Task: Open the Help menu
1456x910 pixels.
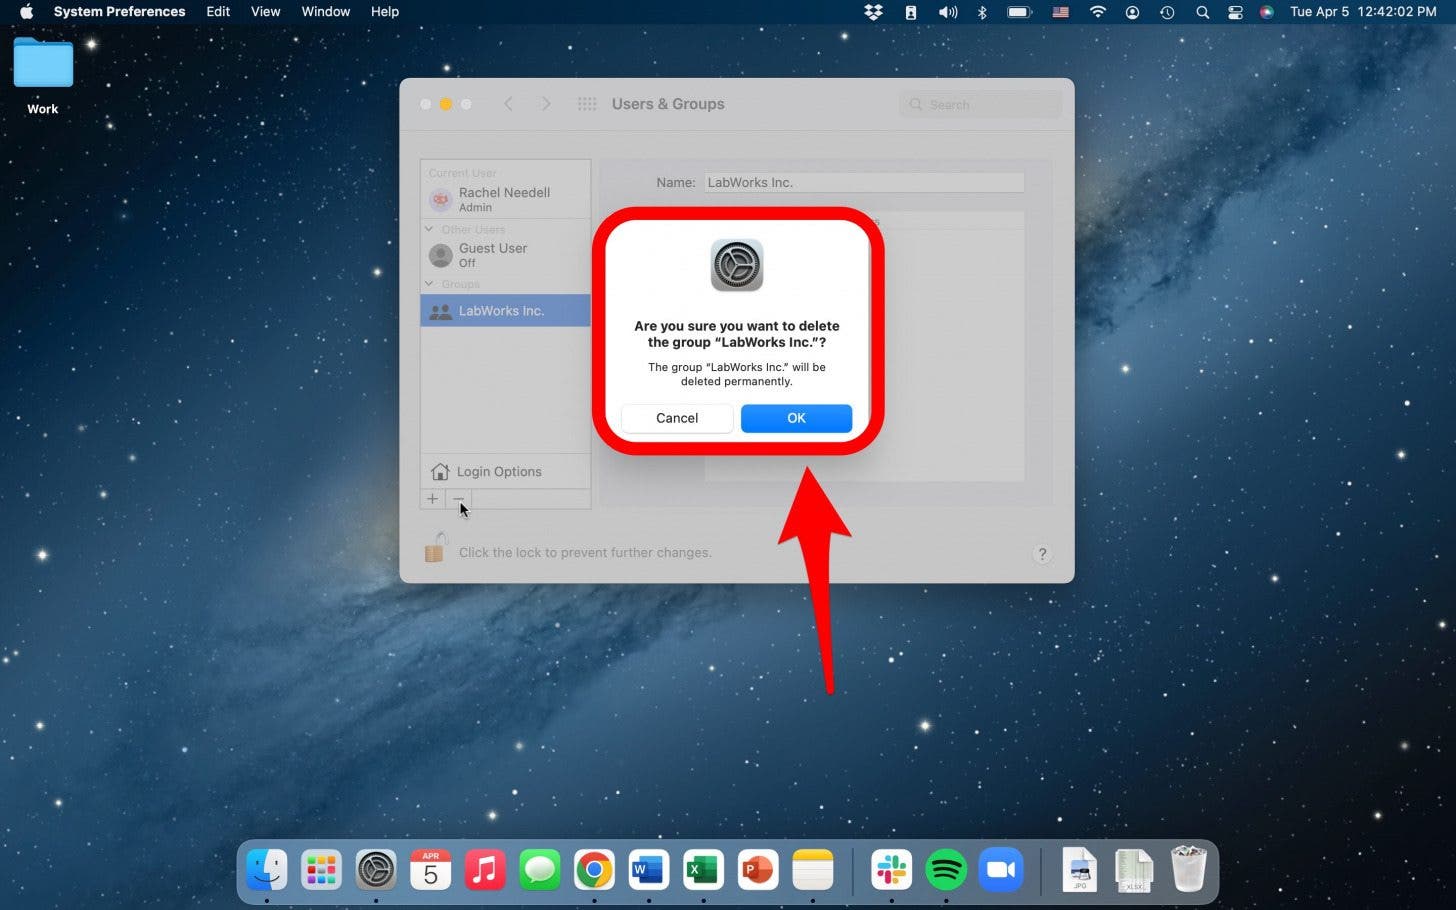Action: (385, 12)
